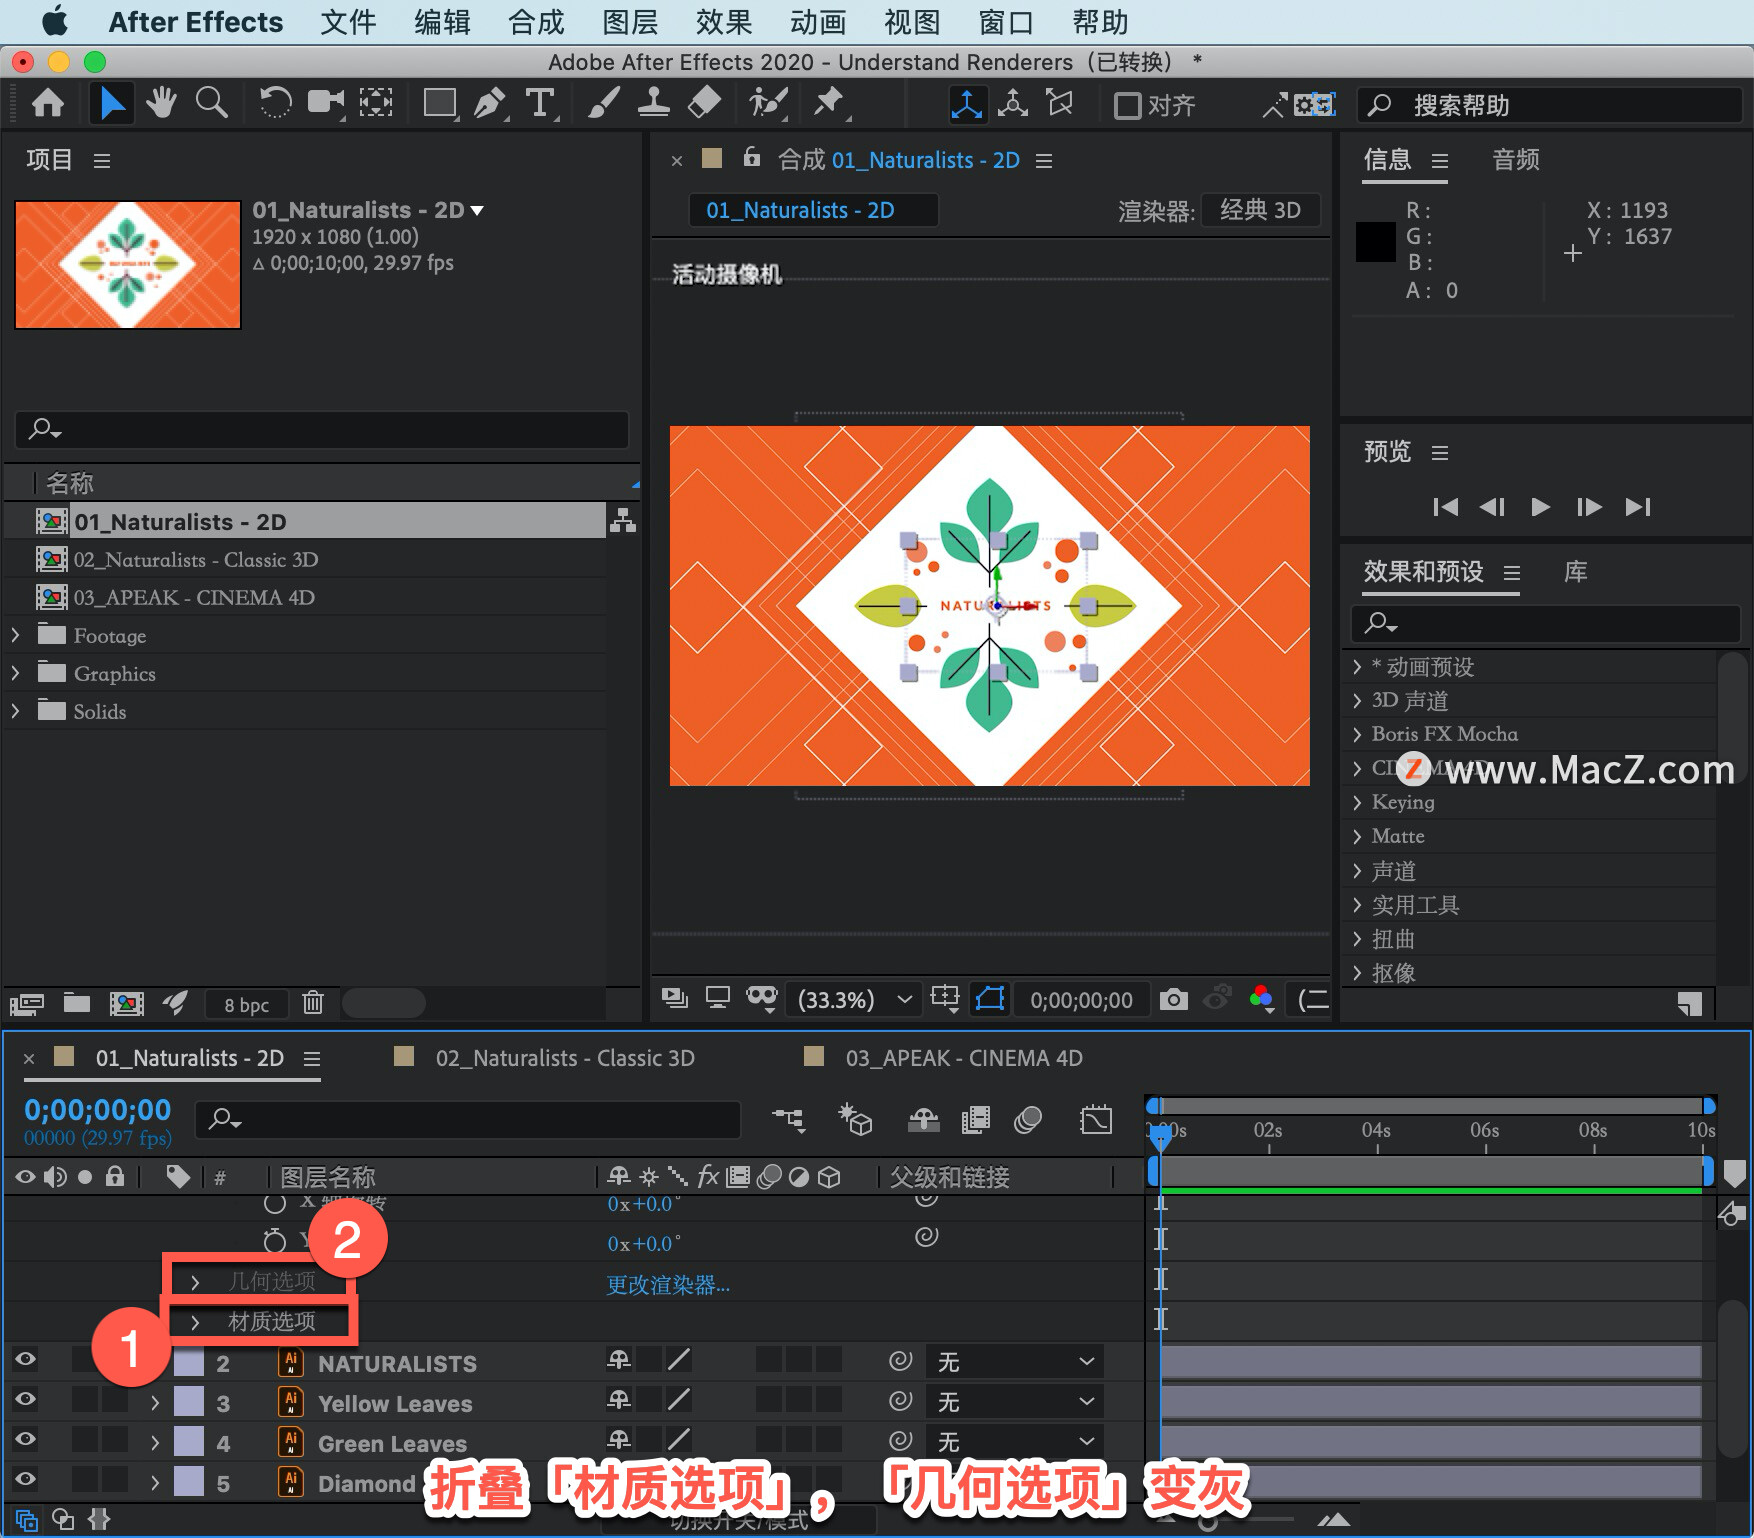This screenshot has height=1538, width=1754.
Task: Expand the Keying effects category
Action: point(1357,802)
